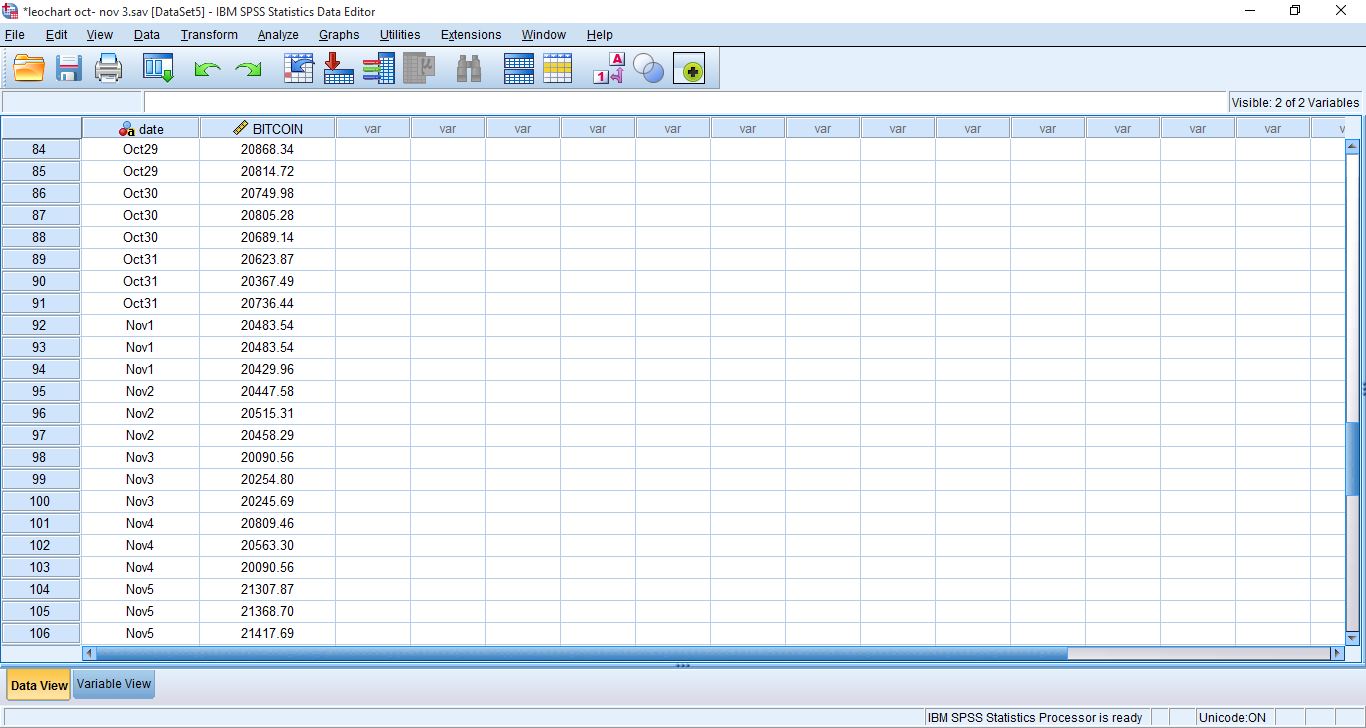1366x728 pixels.
Task: Open the Analyze menu
Action: (278, 34)
